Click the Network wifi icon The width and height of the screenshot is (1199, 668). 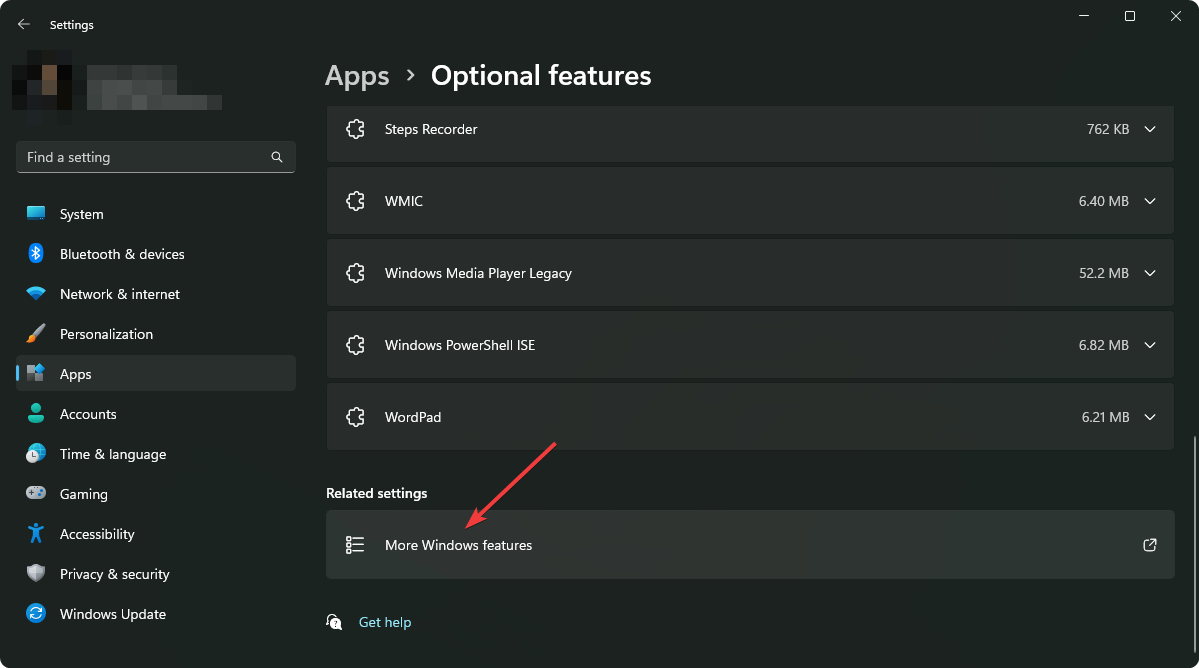coord(36,293)
